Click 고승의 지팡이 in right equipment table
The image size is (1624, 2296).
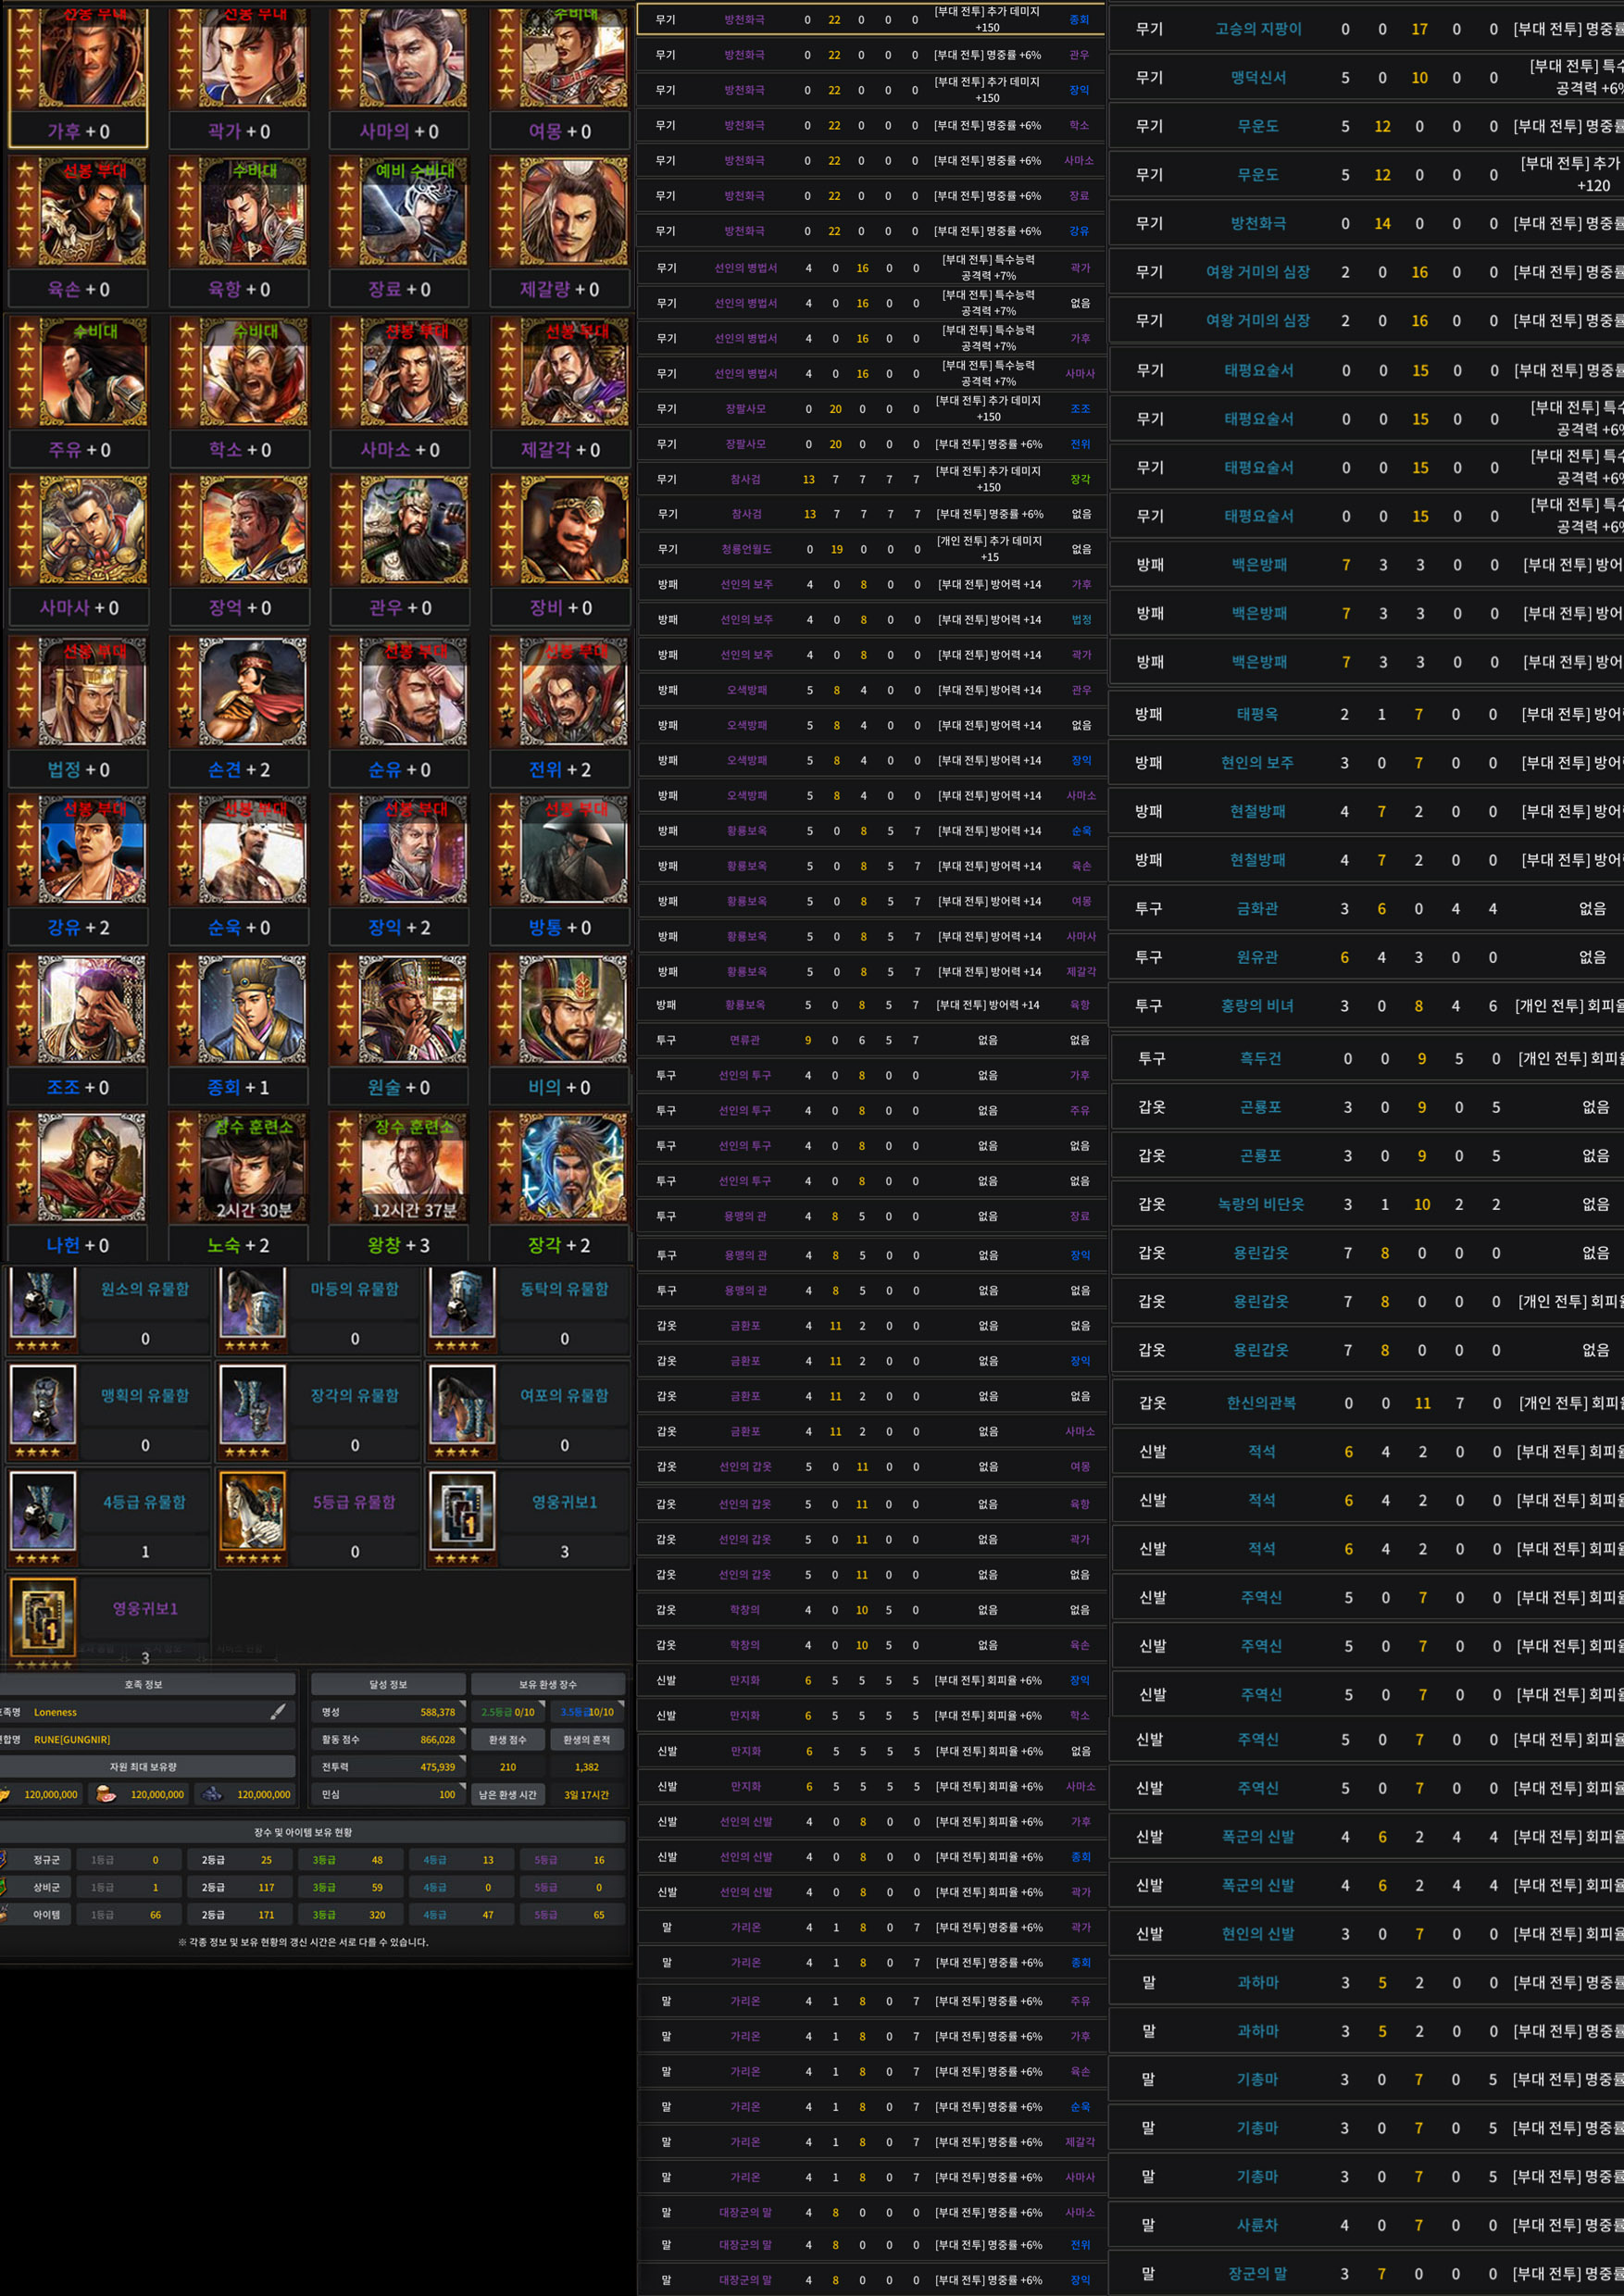point(1258,29)
